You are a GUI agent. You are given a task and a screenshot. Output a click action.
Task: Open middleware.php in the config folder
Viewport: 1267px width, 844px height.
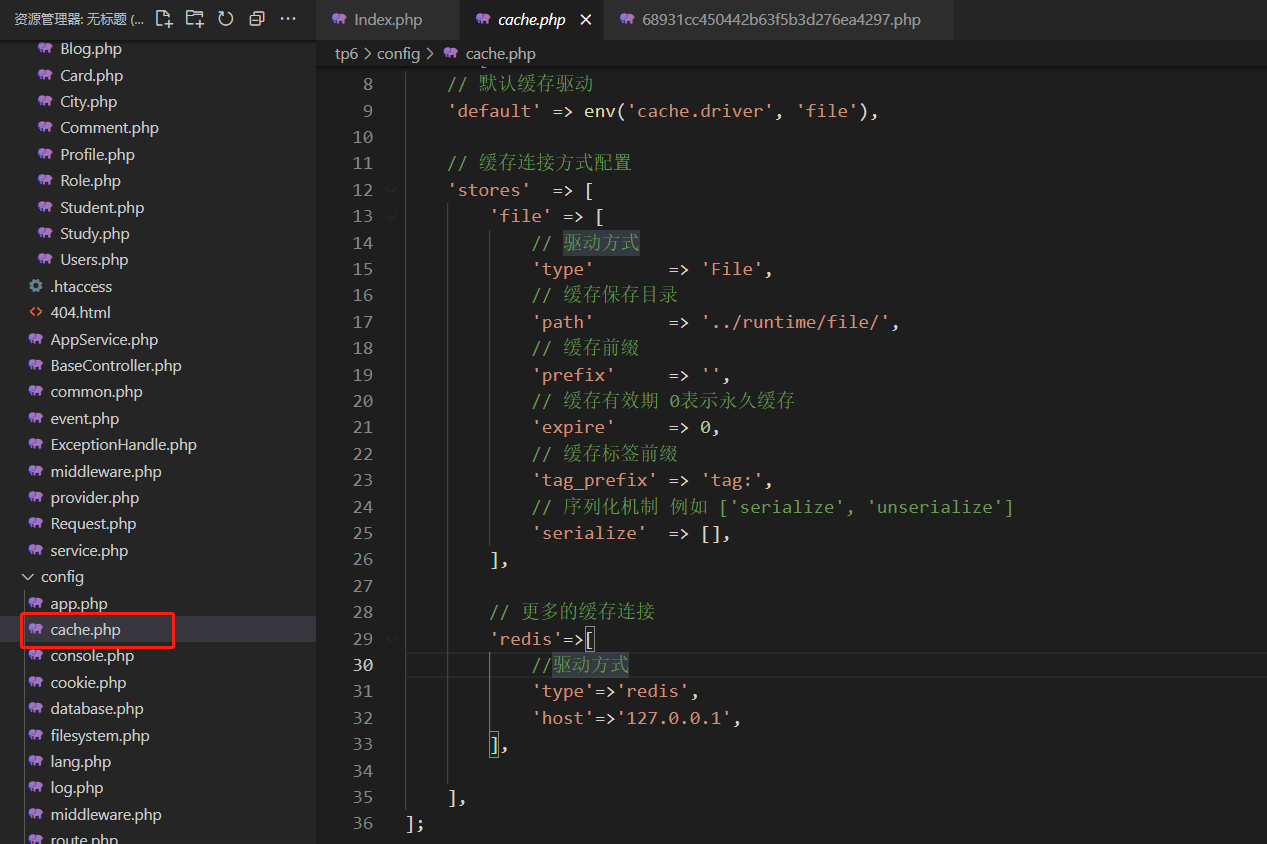[x=106, y=815]
